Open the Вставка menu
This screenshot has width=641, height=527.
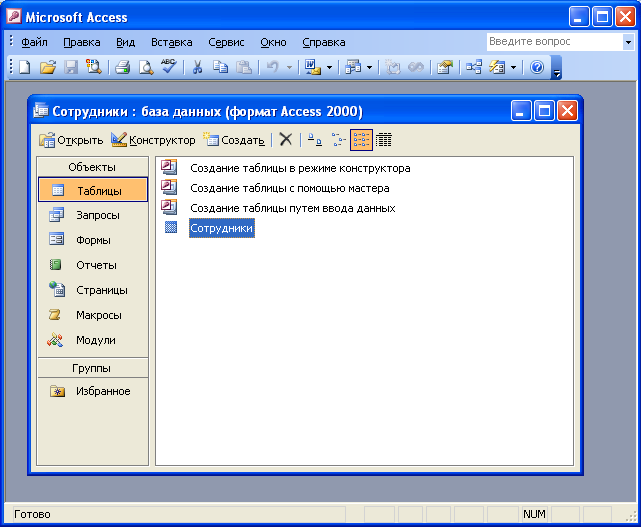tap(172, 42)
